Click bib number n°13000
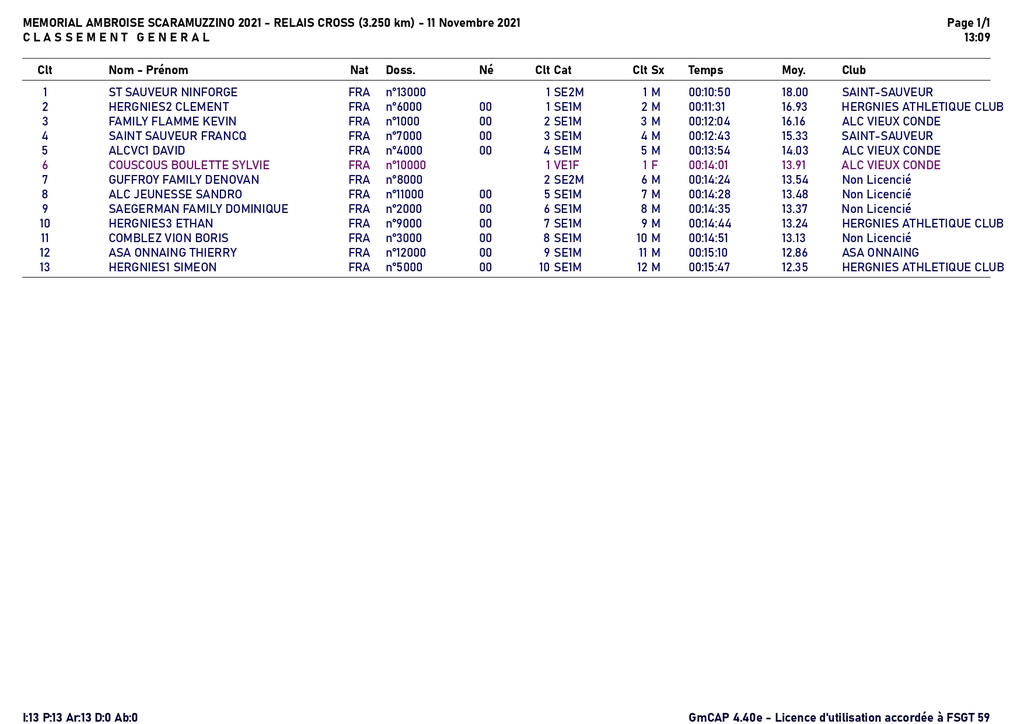Image resolution: width=1024 pixels, height=724 pixels. point(406,92)
